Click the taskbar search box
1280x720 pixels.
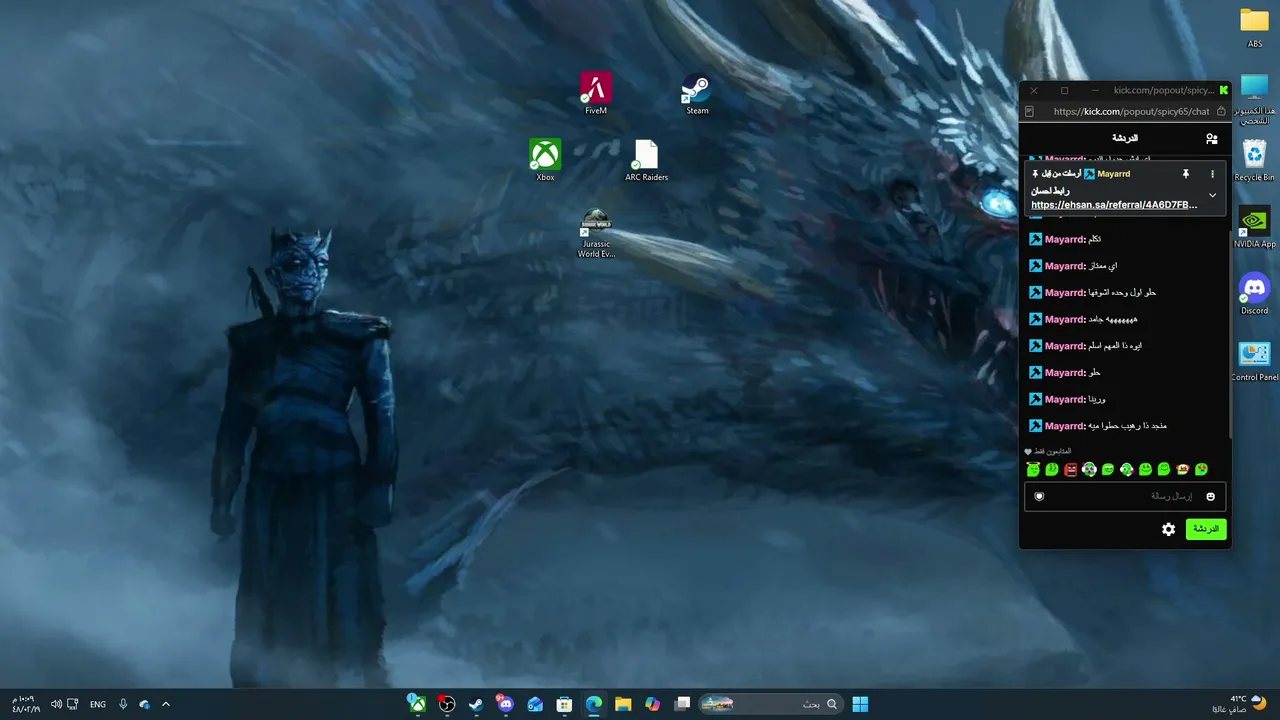(770, 704)
